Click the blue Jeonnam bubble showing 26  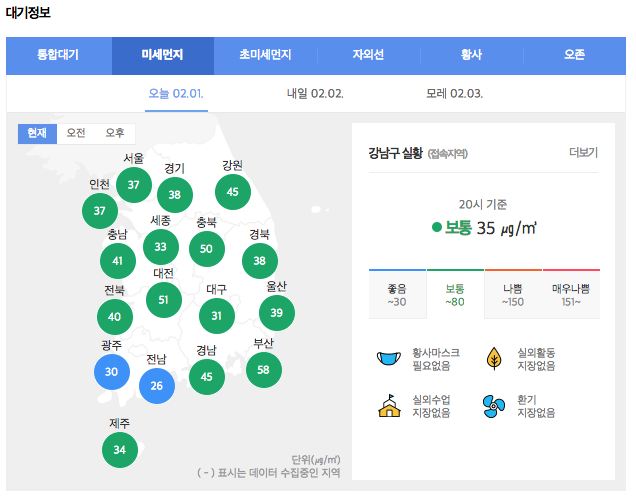pyautogui.click(x=156, y=386)
